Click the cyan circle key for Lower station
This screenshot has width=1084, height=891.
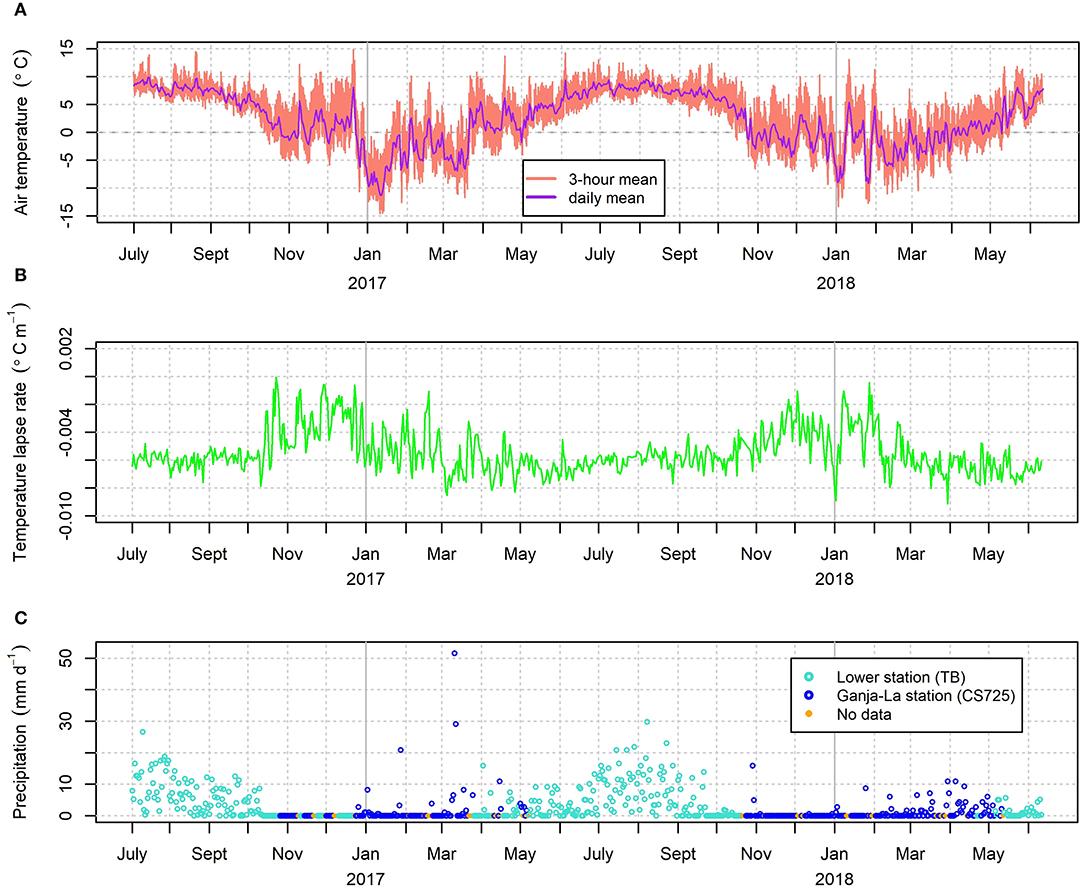coord(809,677)
